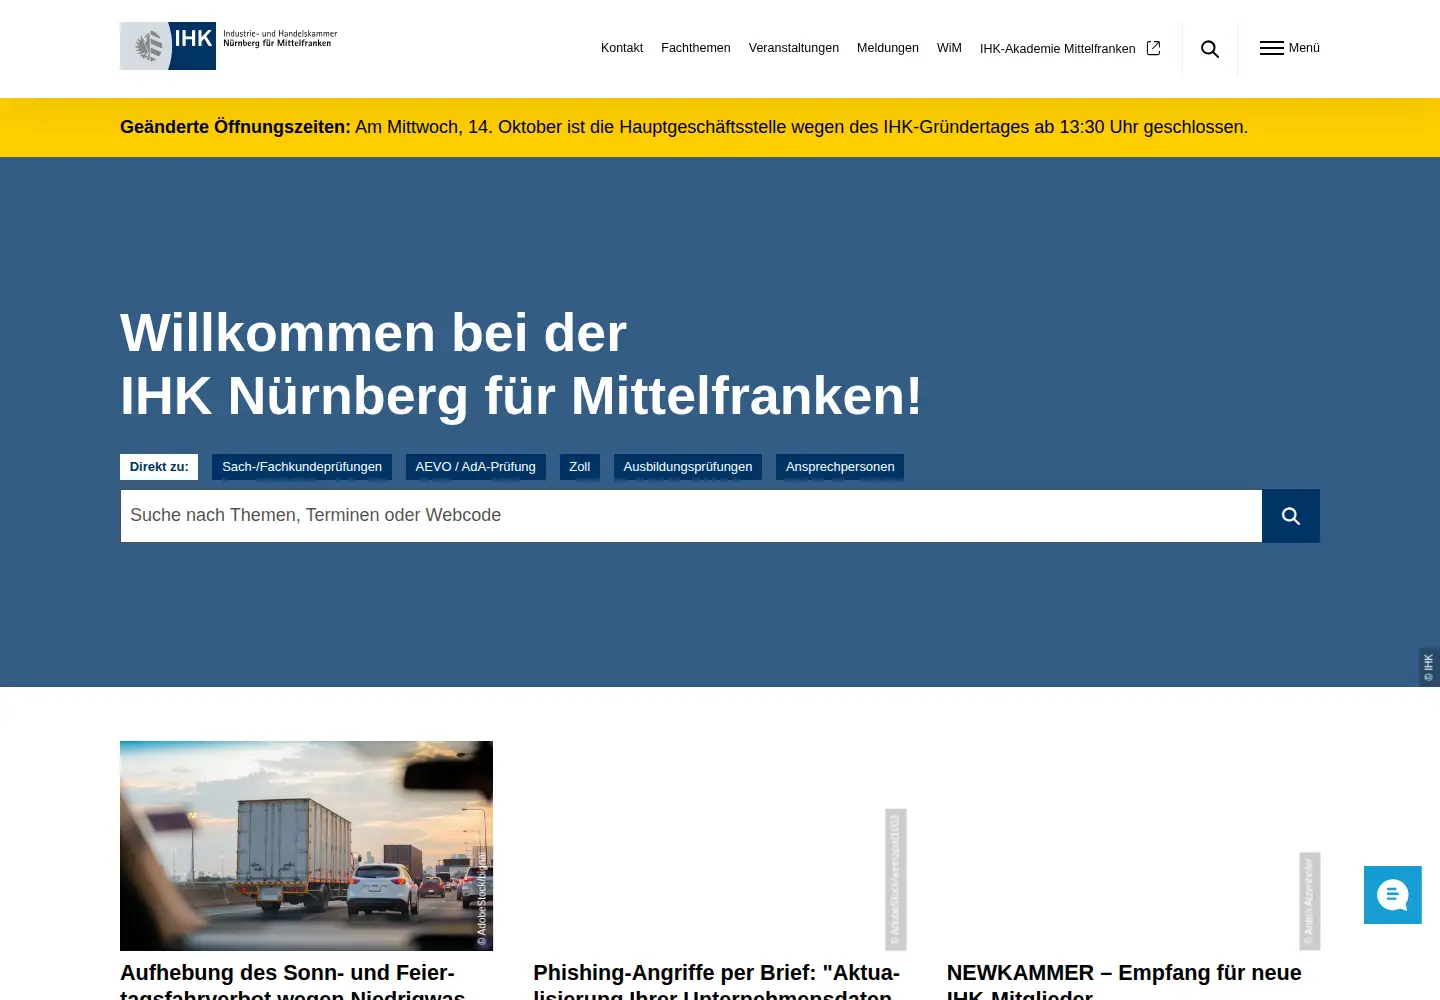Open the Fachthemen menu item
This screenshot has height=1000, width=1440.
(x=696, y=48)
